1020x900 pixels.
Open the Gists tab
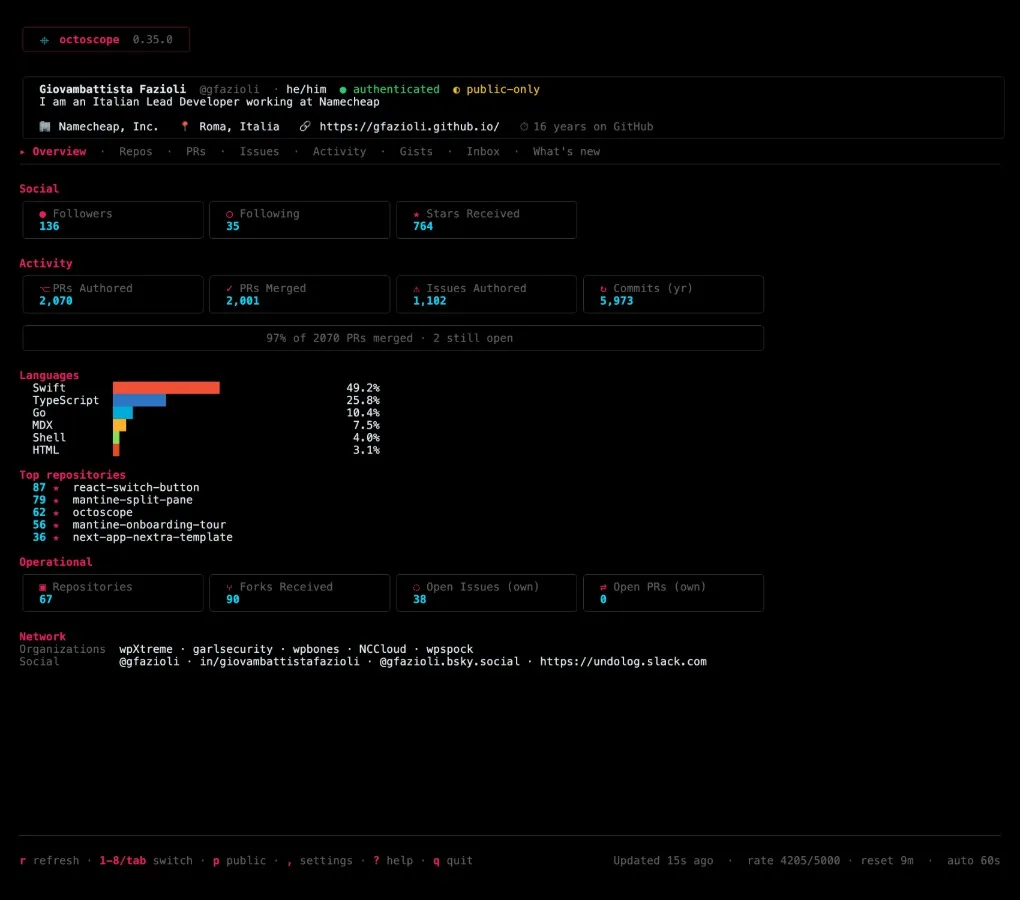point(416,152)
